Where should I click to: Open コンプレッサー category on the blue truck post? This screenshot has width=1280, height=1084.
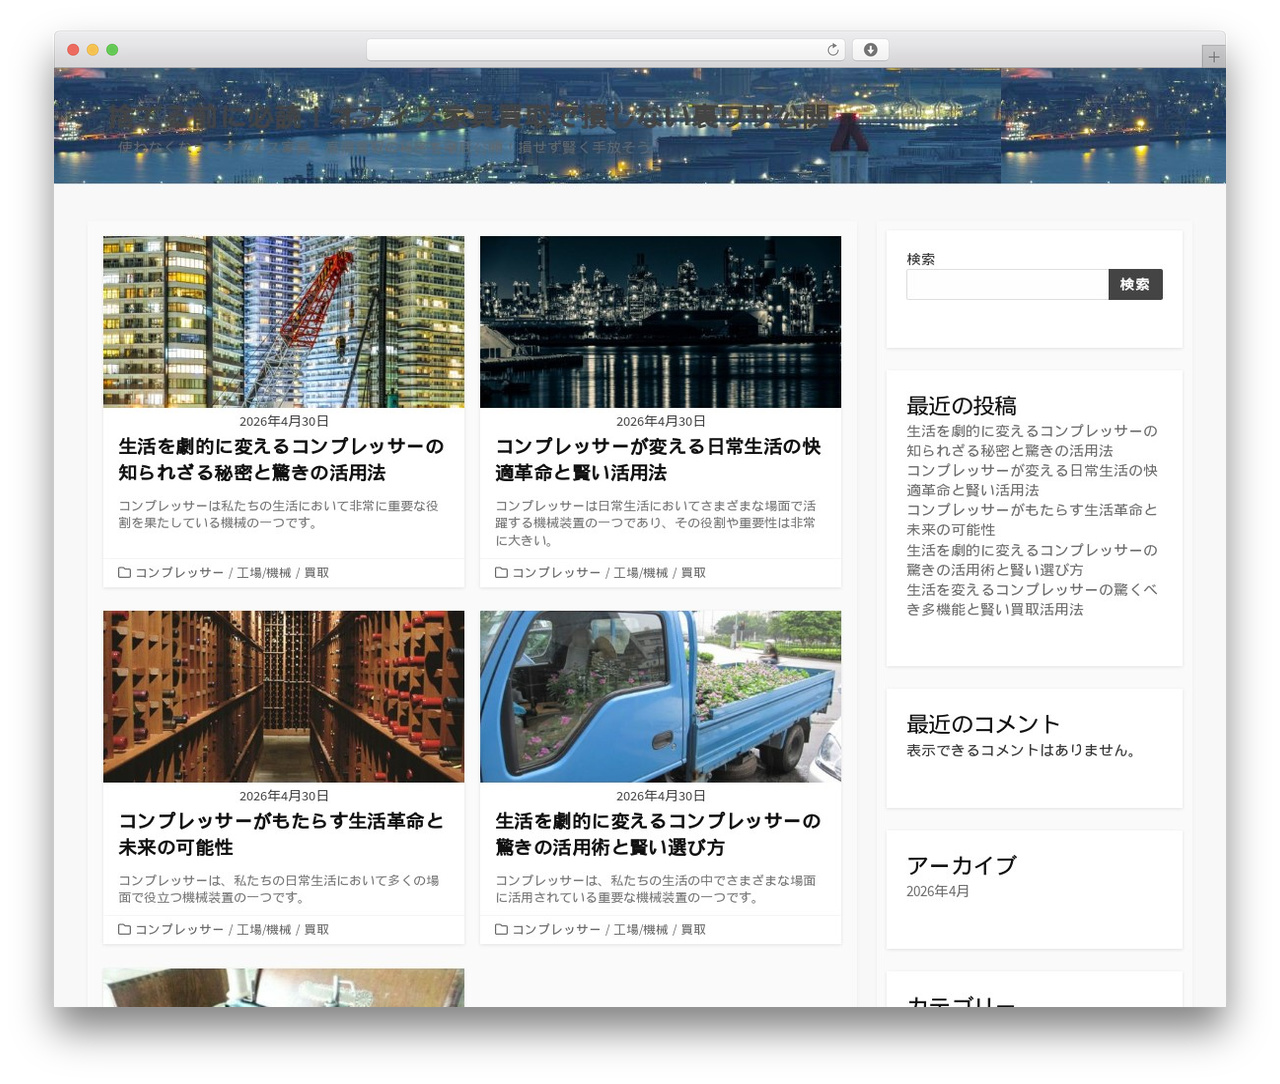tap(557, 930)
